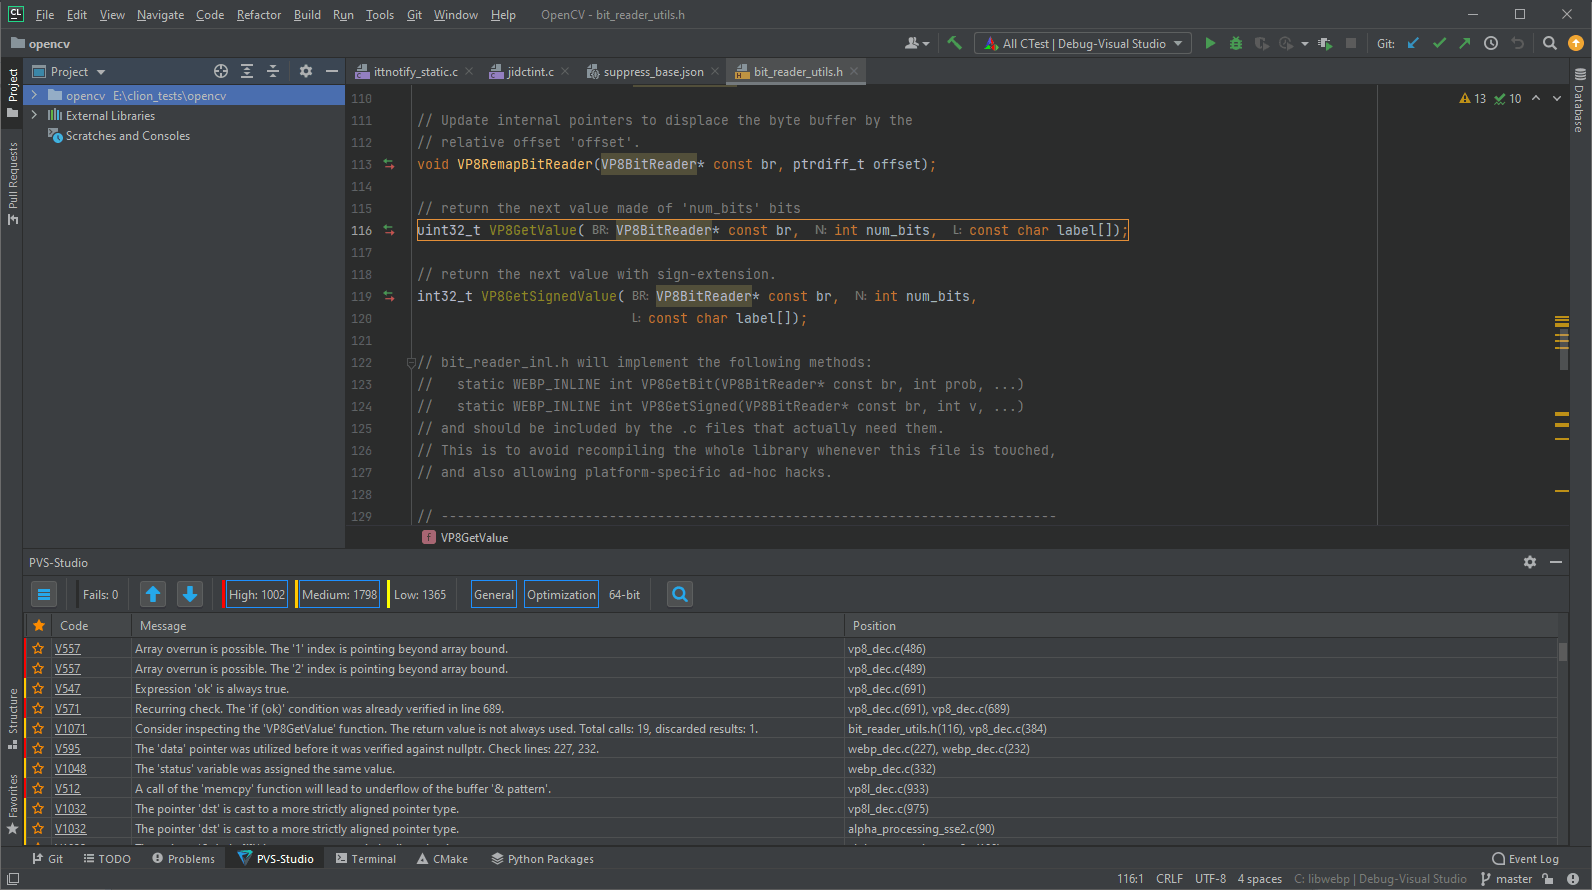Click the locate file target icon in Project panel
Screen dimensions: 1592x890
point(221,71)
